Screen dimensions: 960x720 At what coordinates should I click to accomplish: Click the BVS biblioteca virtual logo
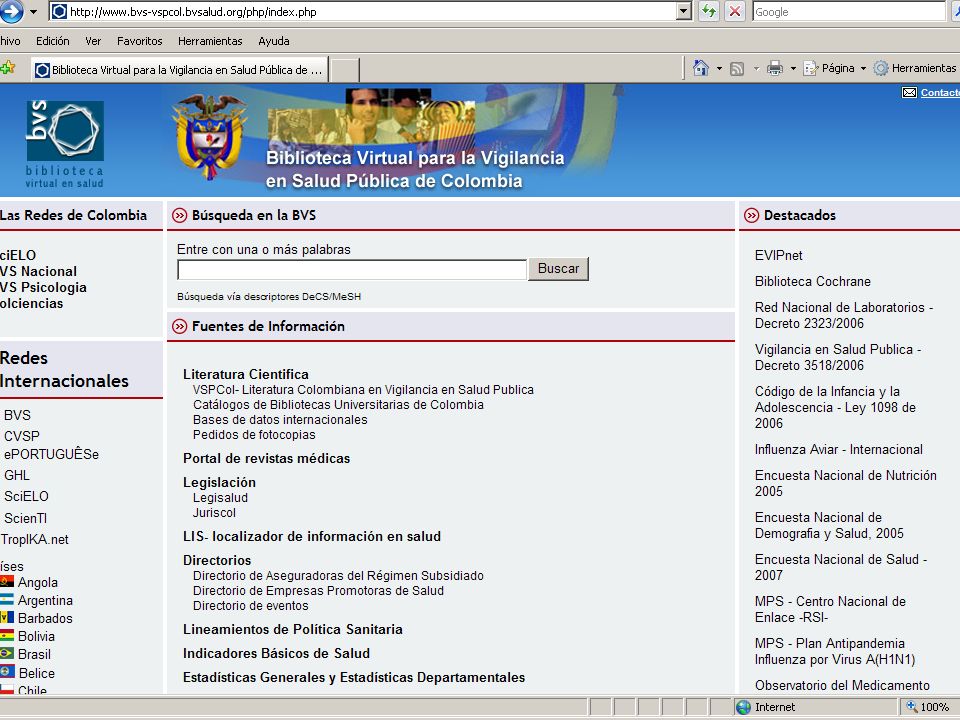click(x=64, y=144)
